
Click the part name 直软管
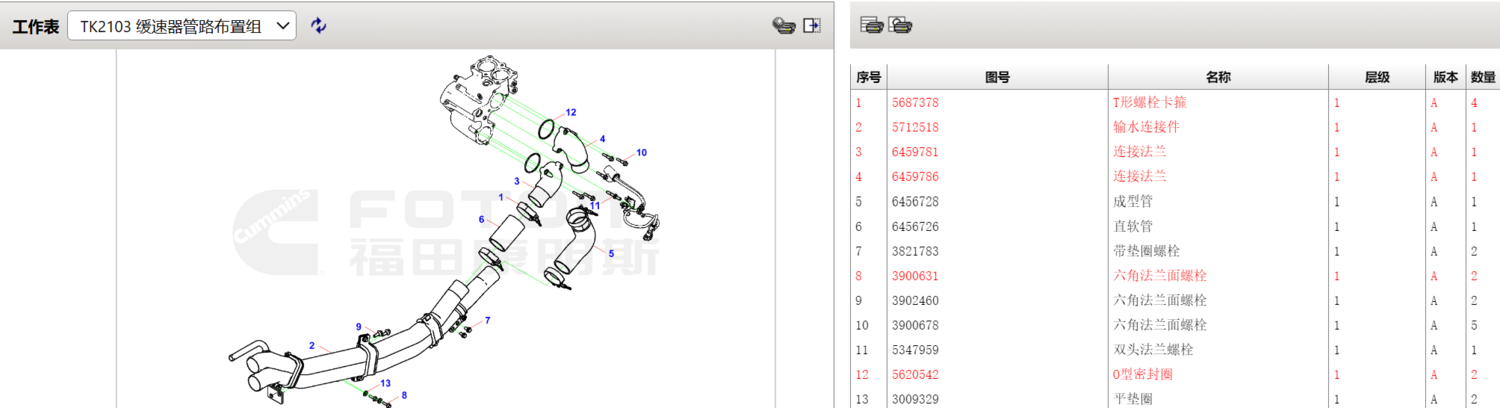[x=1132, y=227]
